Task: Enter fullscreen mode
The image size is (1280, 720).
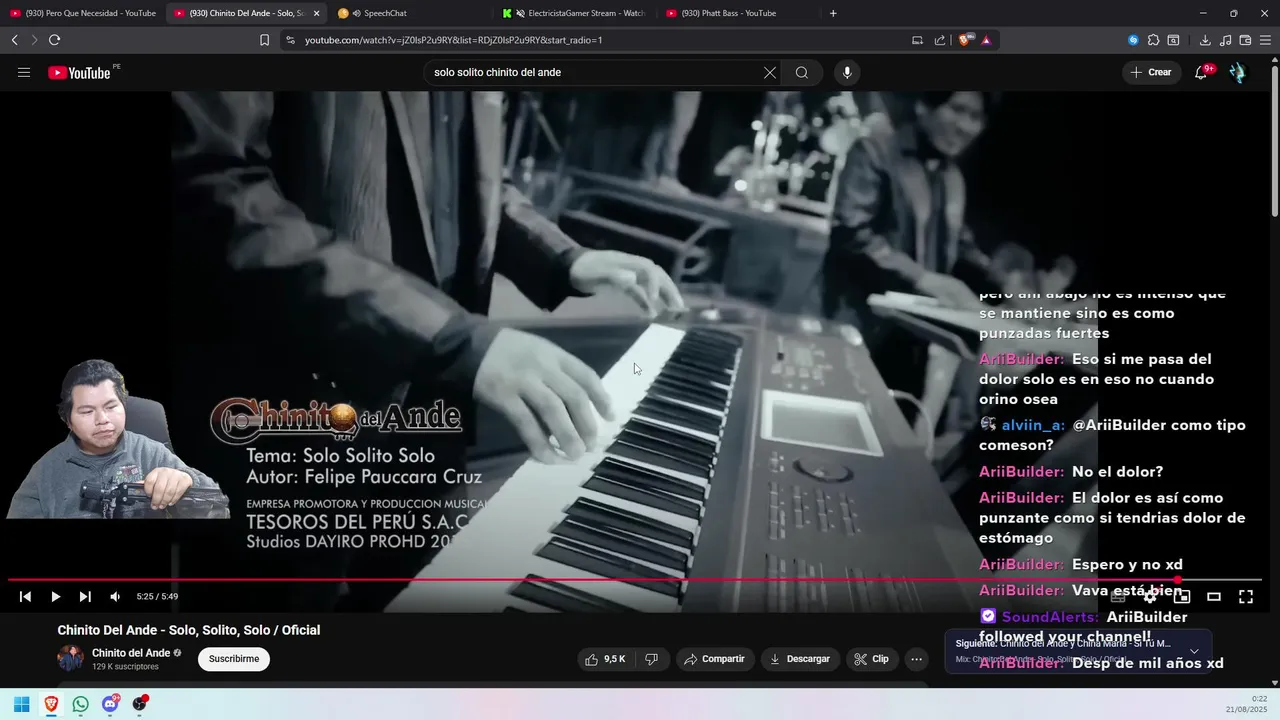Action: click(x=1246, y=597)
